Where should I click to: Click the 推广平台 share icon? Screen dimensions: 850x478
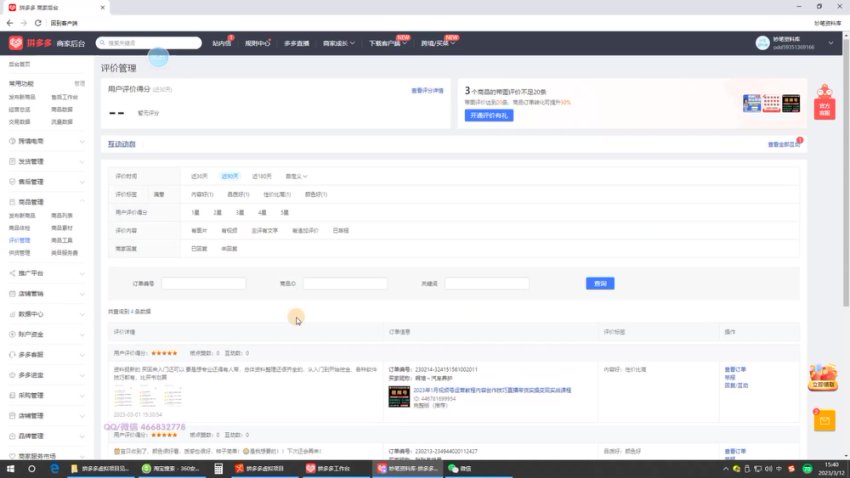coord(12,273)
